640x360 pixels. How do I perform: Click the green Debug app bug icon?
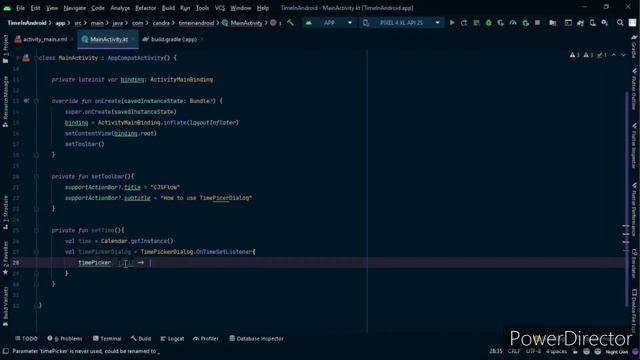point(489,23)
